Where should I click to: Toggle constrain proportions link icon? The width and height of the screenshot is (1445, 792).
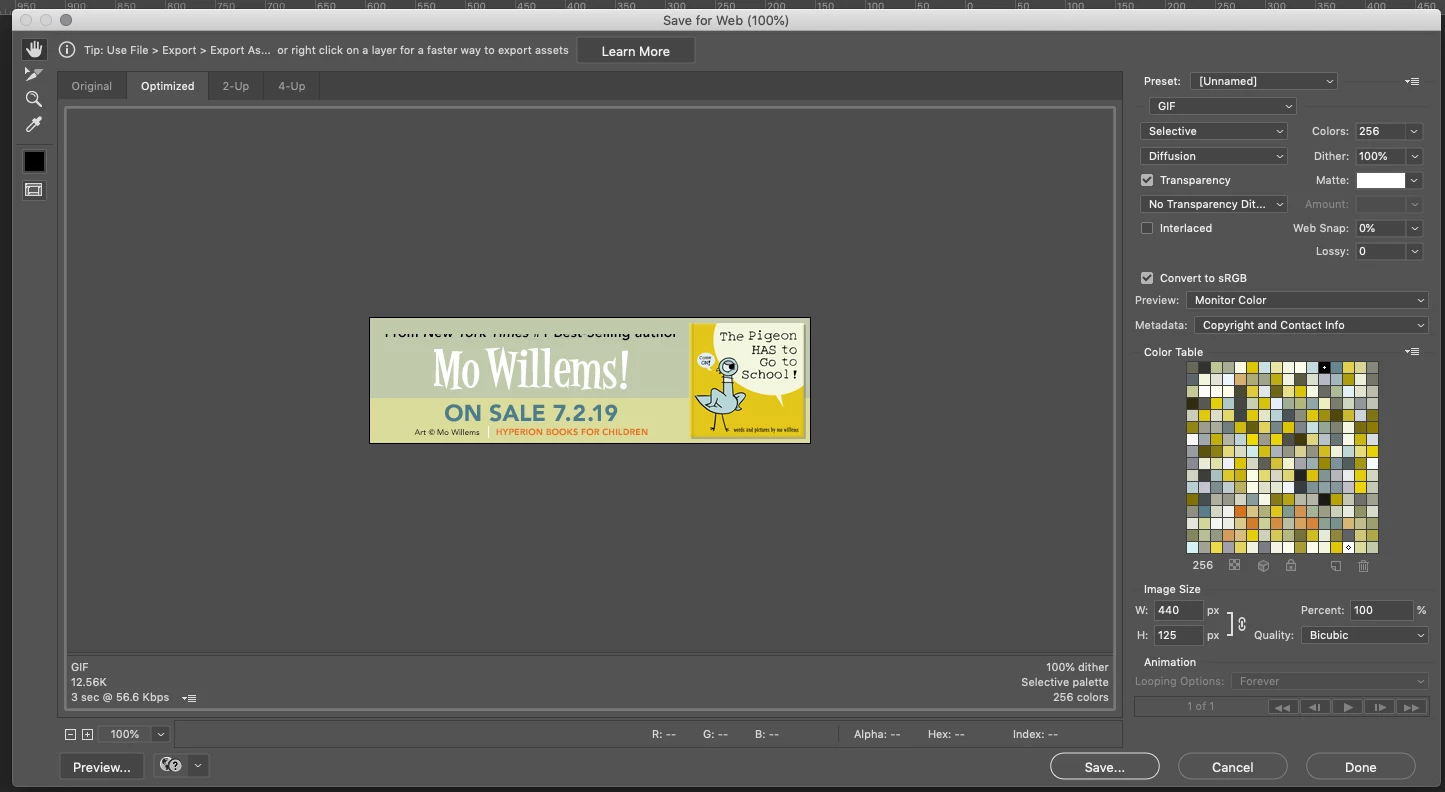pos(1242,623)
